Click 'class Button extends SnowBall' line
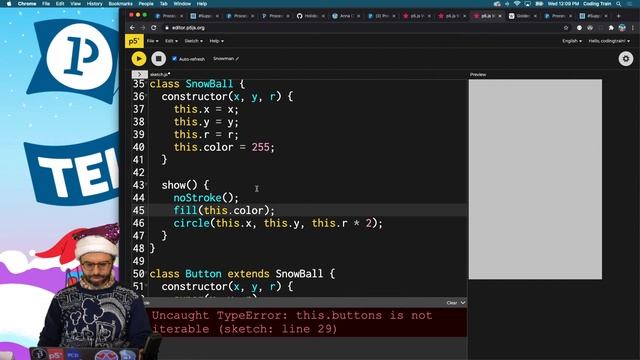Screen dimensions: 640x360 pos(242,274)
